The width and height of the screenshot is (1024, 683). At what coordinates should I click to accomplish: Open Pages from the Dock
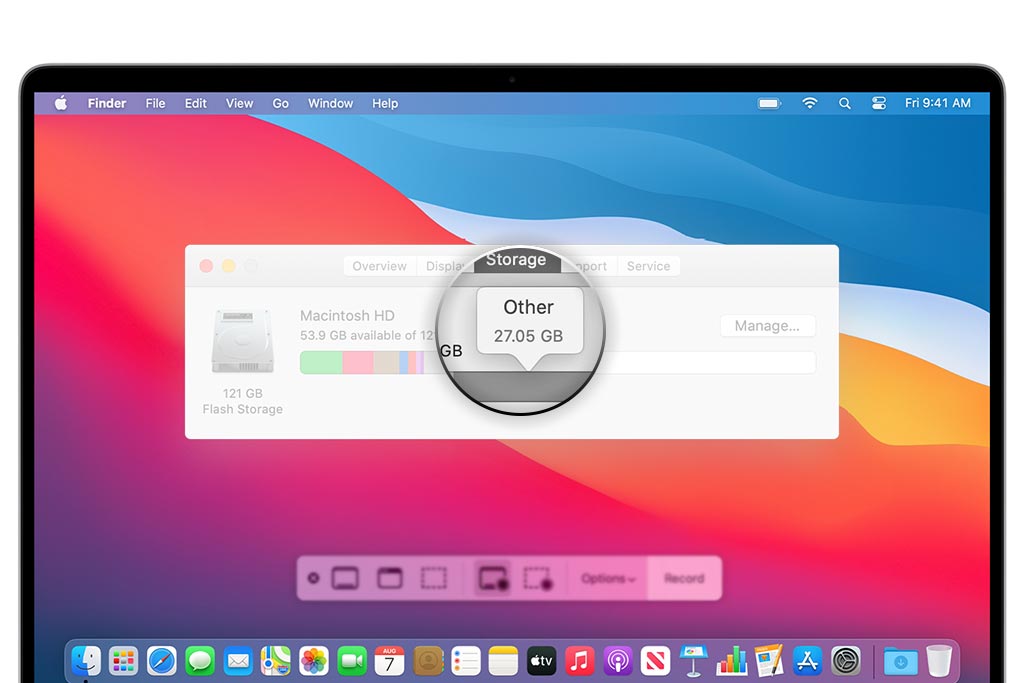tap(769, 661)
